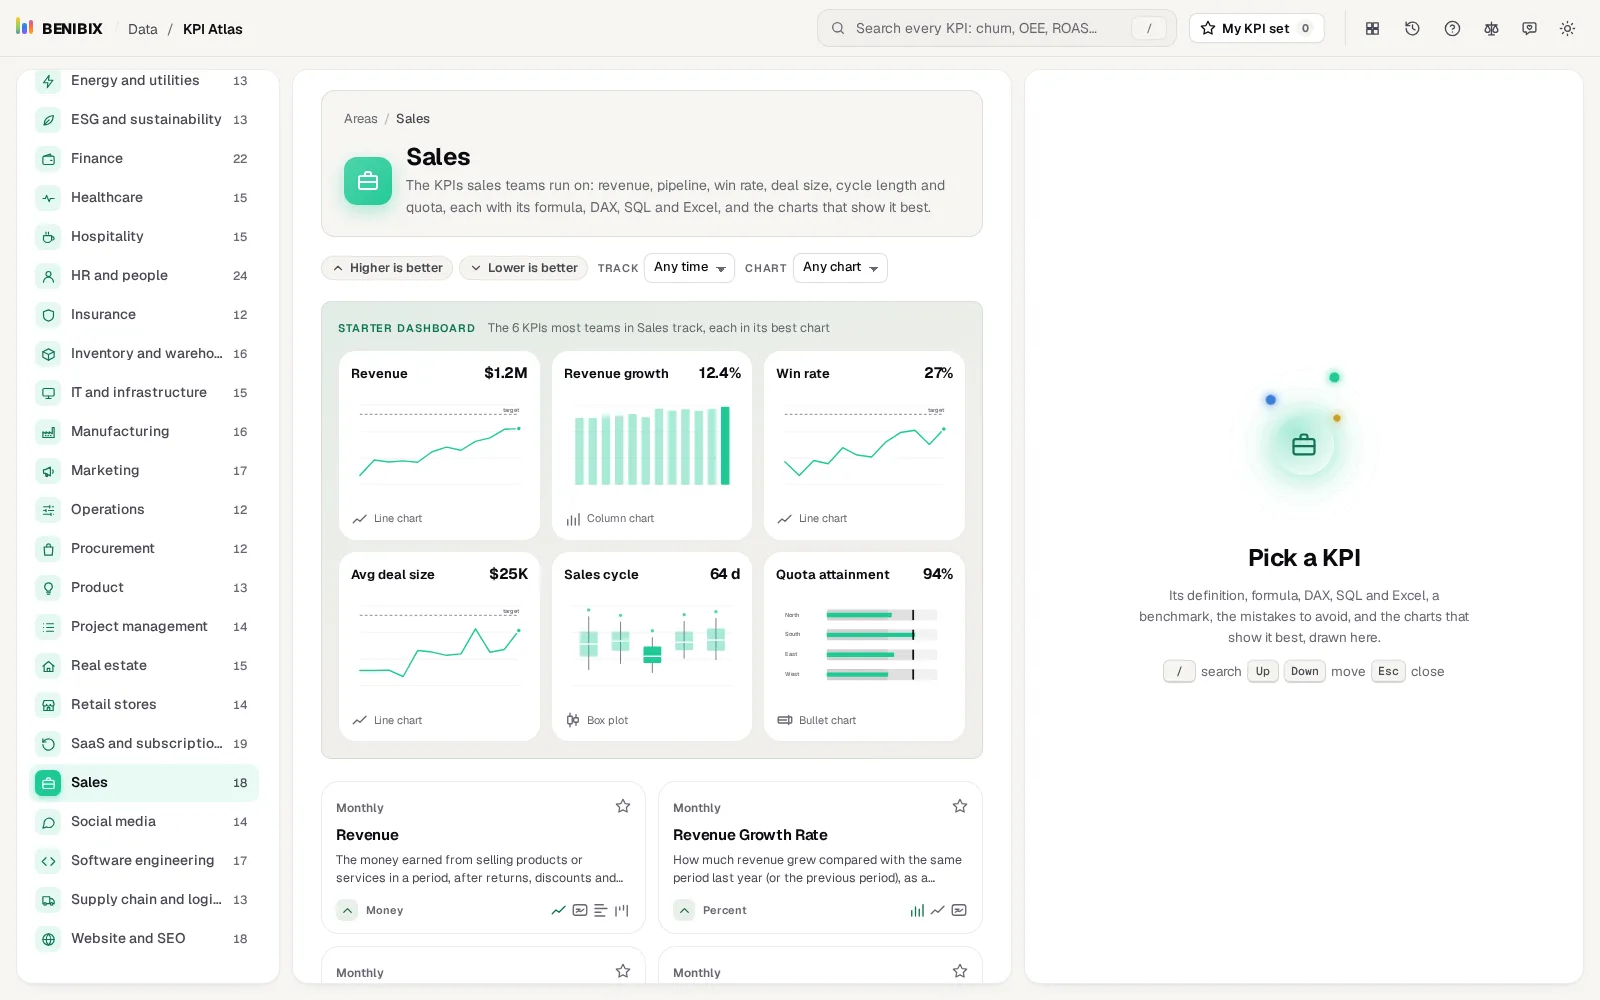Open the Win rate starter chart tile
Screen dimensions: 1600x1000
[x=864, y=445]
